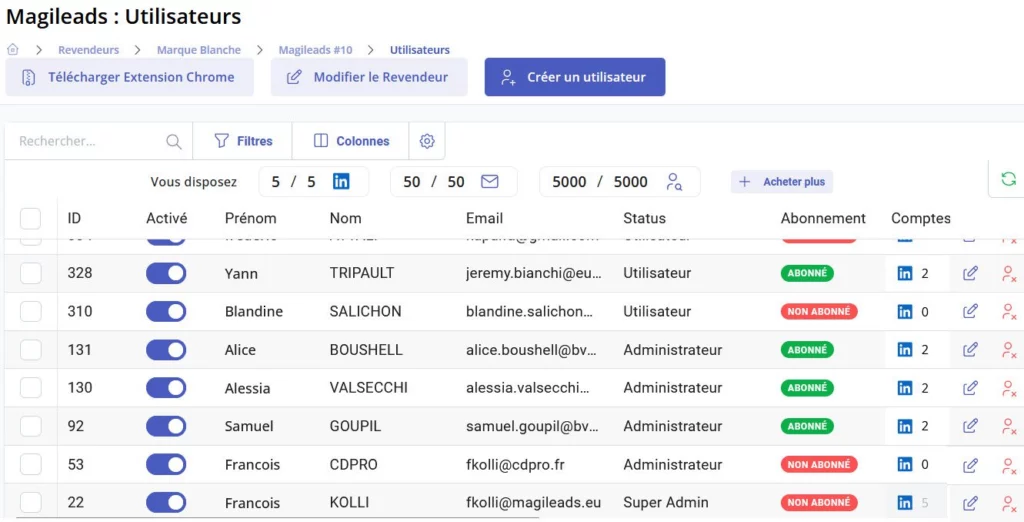The width and height of the screenshot is (1024, 522).
Task: Click into the Rechercher search field
Action: (88, 141)
